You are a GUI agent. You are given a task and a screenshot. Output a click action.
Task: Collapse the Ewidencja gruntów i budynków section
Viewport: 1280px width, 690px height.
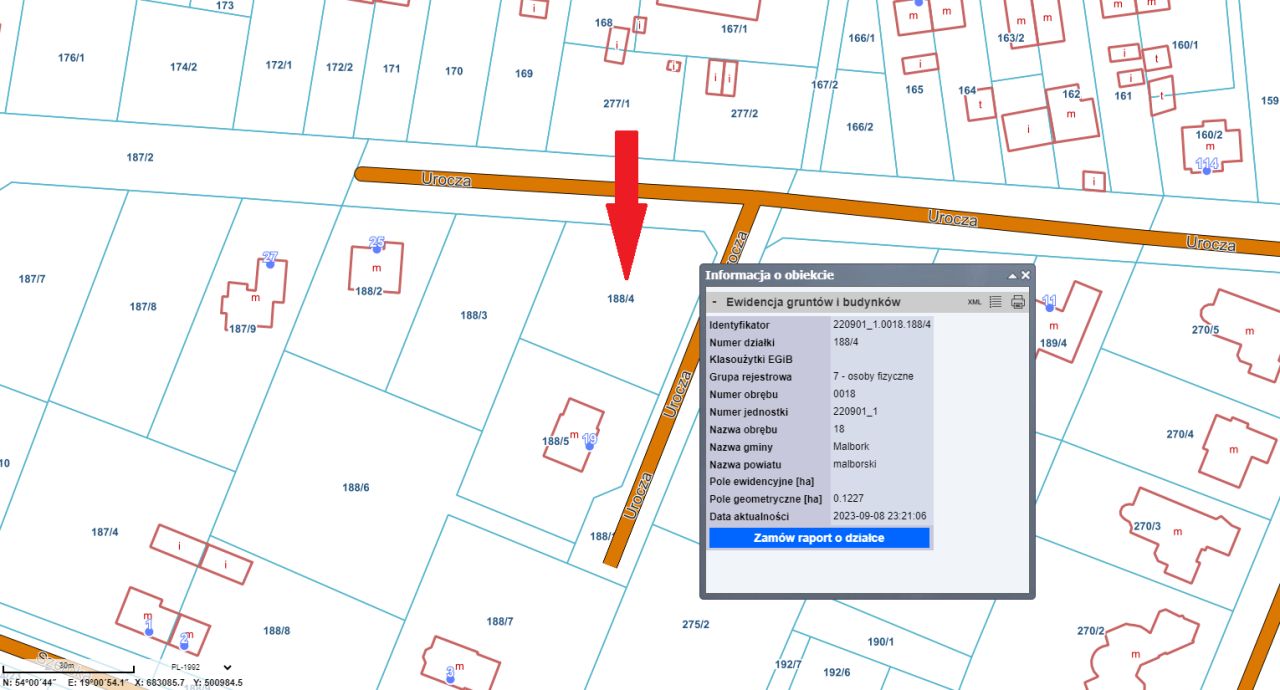pyautogui.click(x=714, y=302)
